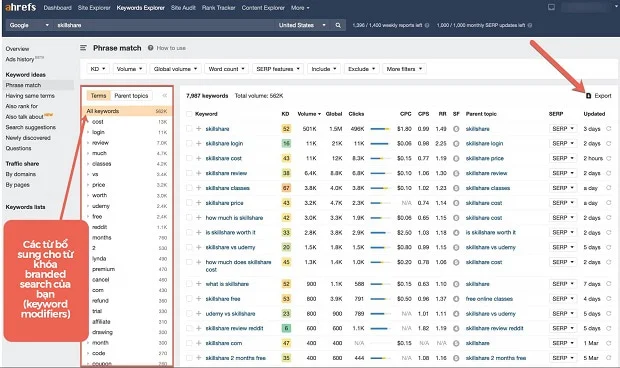The height and width of the screenshot is (368, 620).
Task: Open the SERP features filter dropdown
Action: tap(278, 69)
